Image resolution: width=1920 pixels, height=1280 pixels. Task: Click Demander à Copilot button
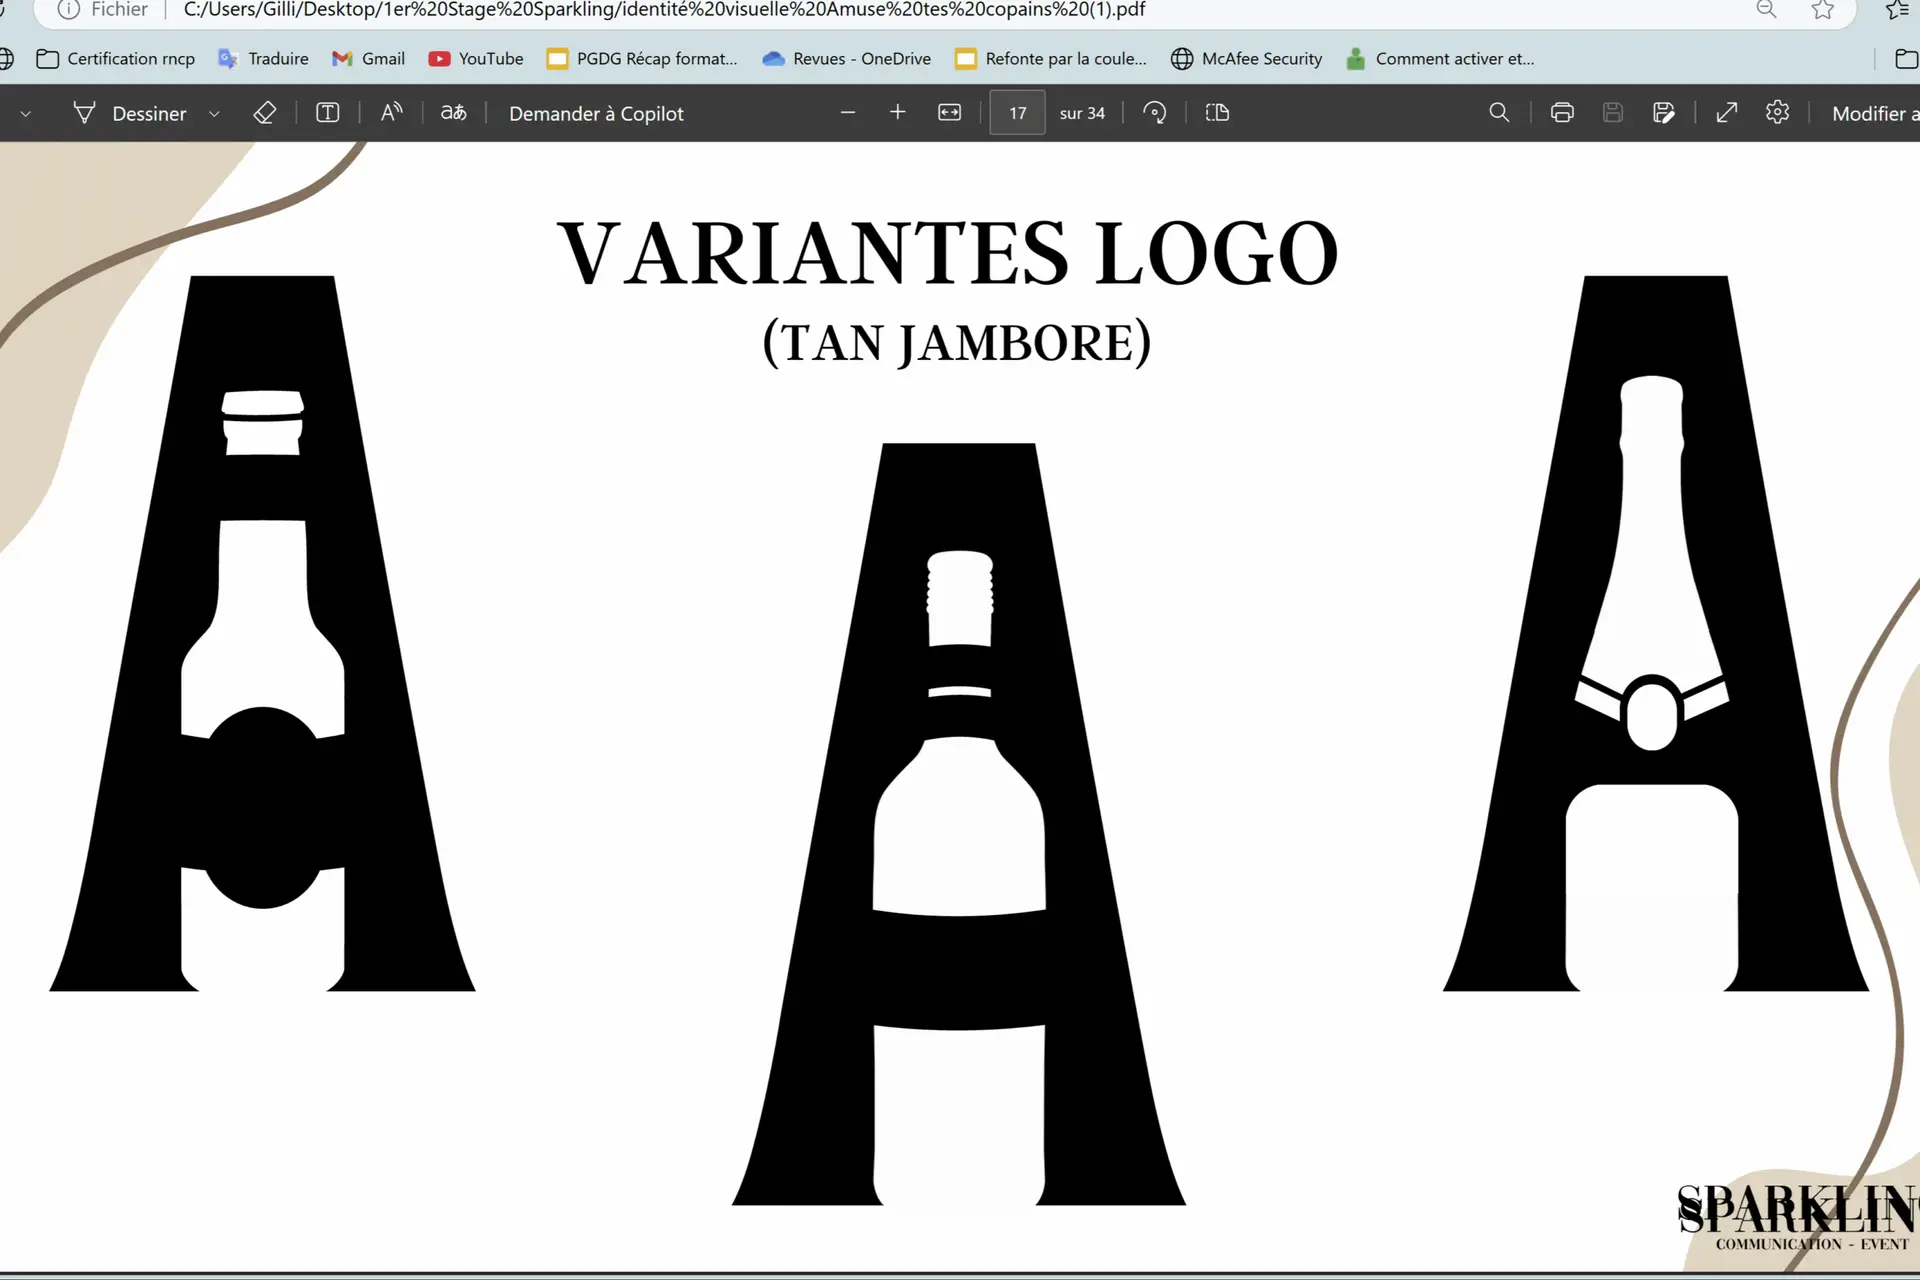pyautogui.click(x=596, y=114)
